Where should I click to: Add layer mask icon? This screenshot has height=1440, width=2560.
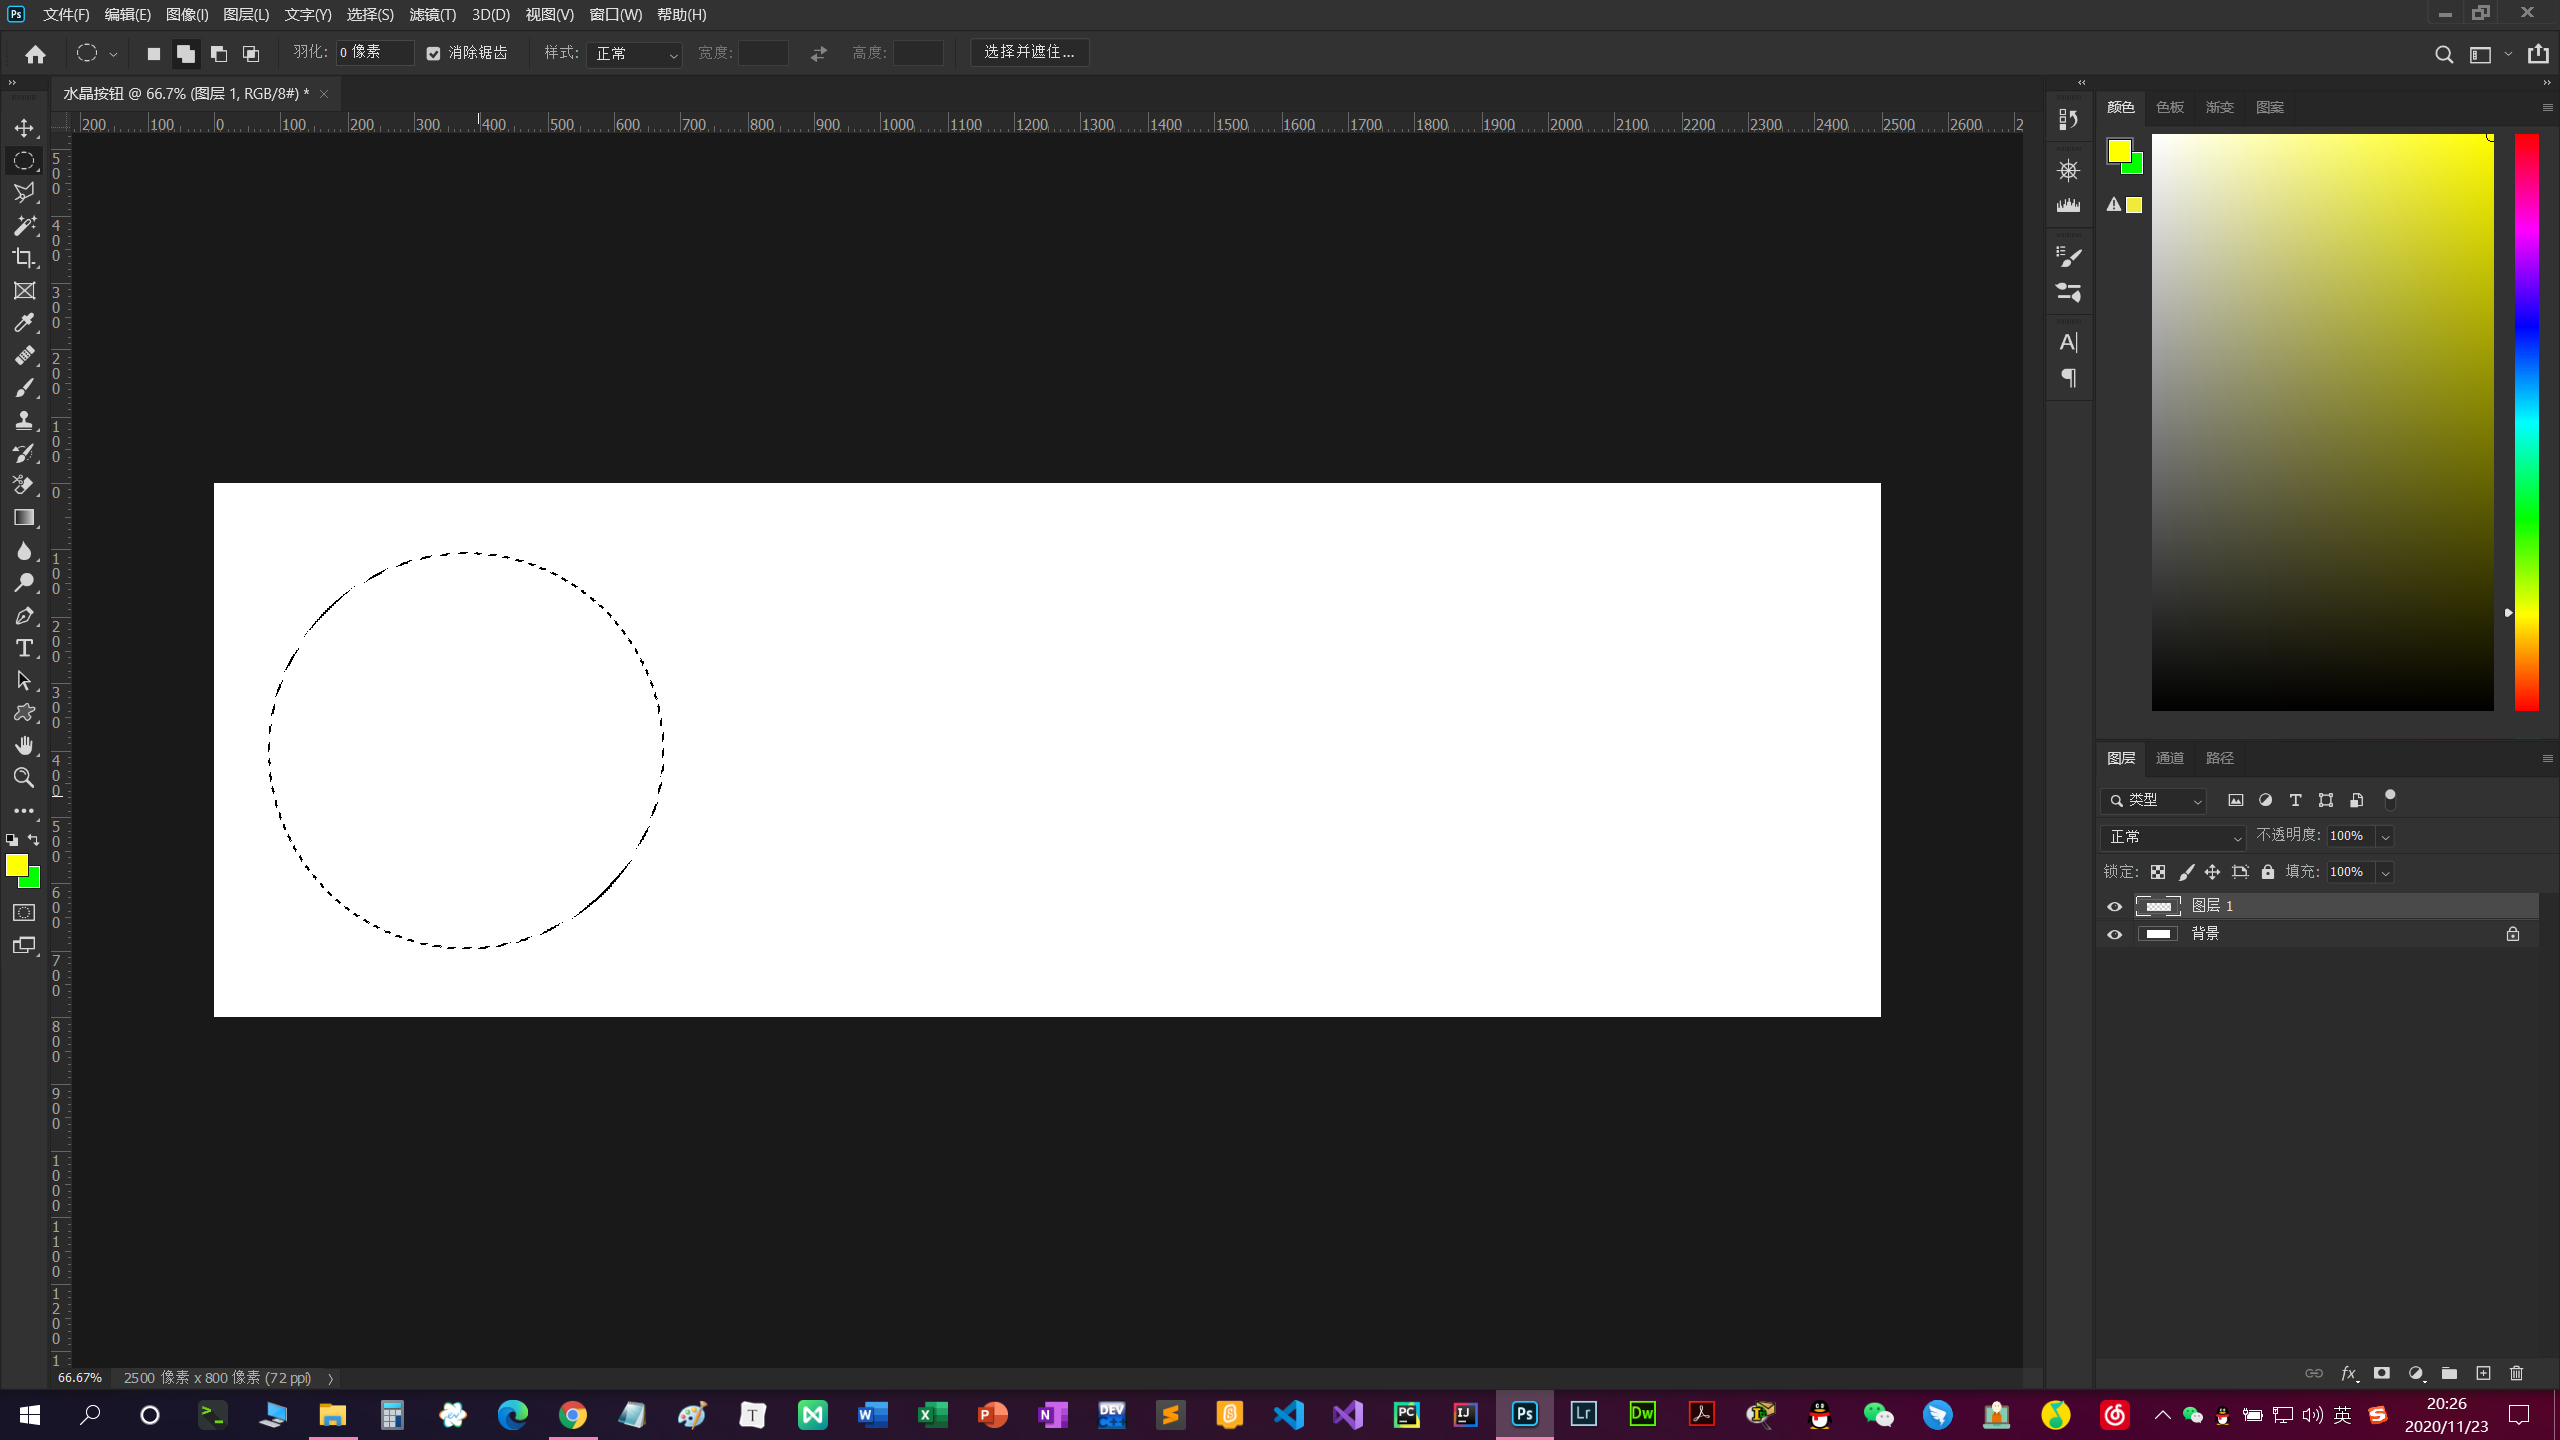click(x=2382, y=1373)
